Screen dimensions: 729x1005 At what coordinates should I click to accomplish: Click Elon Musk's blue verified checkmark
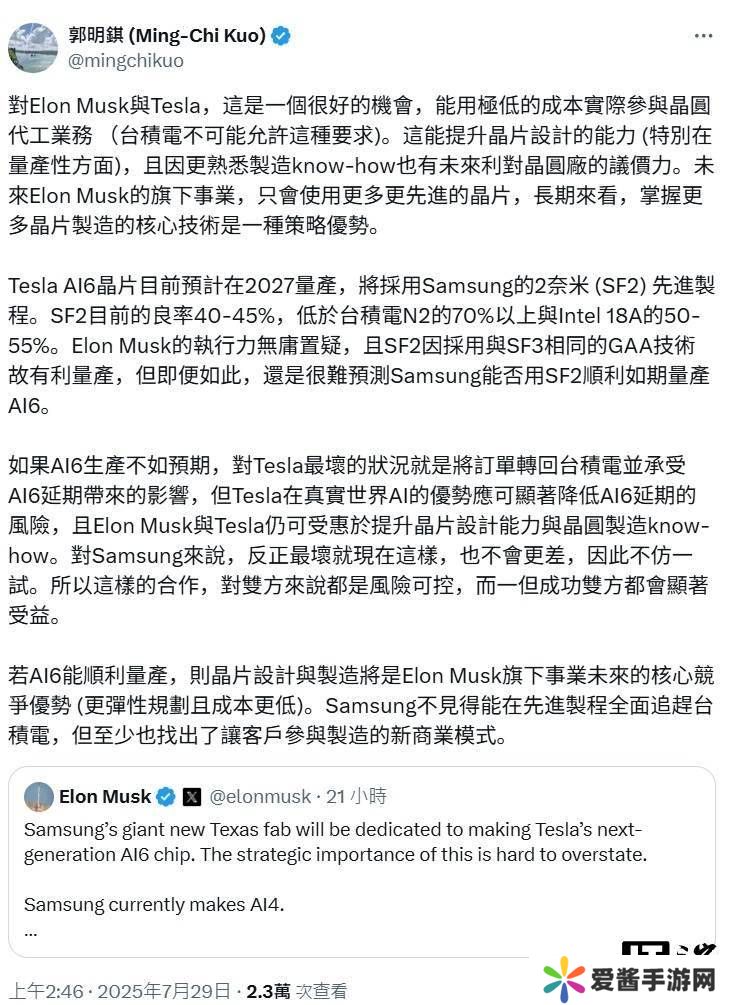tap(166, 797)
